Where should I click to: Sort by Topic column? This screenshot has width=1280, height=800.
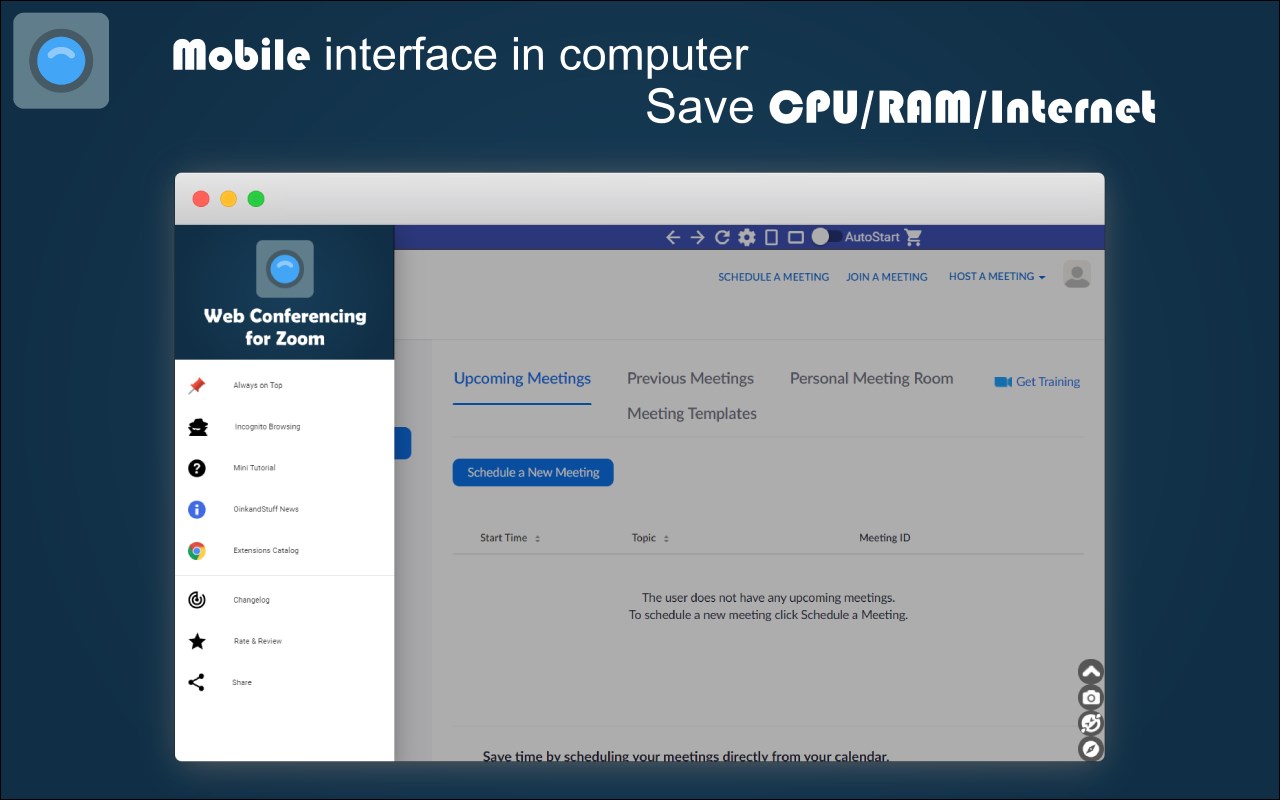[x=650, y=538]
